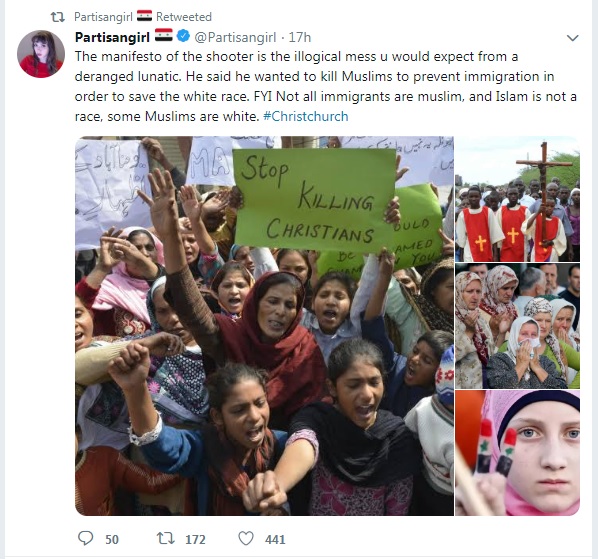The width and height of the screenshot is (598, 559).
Task: Click the bold Partisangirl display name
Action: coord(112,37)
